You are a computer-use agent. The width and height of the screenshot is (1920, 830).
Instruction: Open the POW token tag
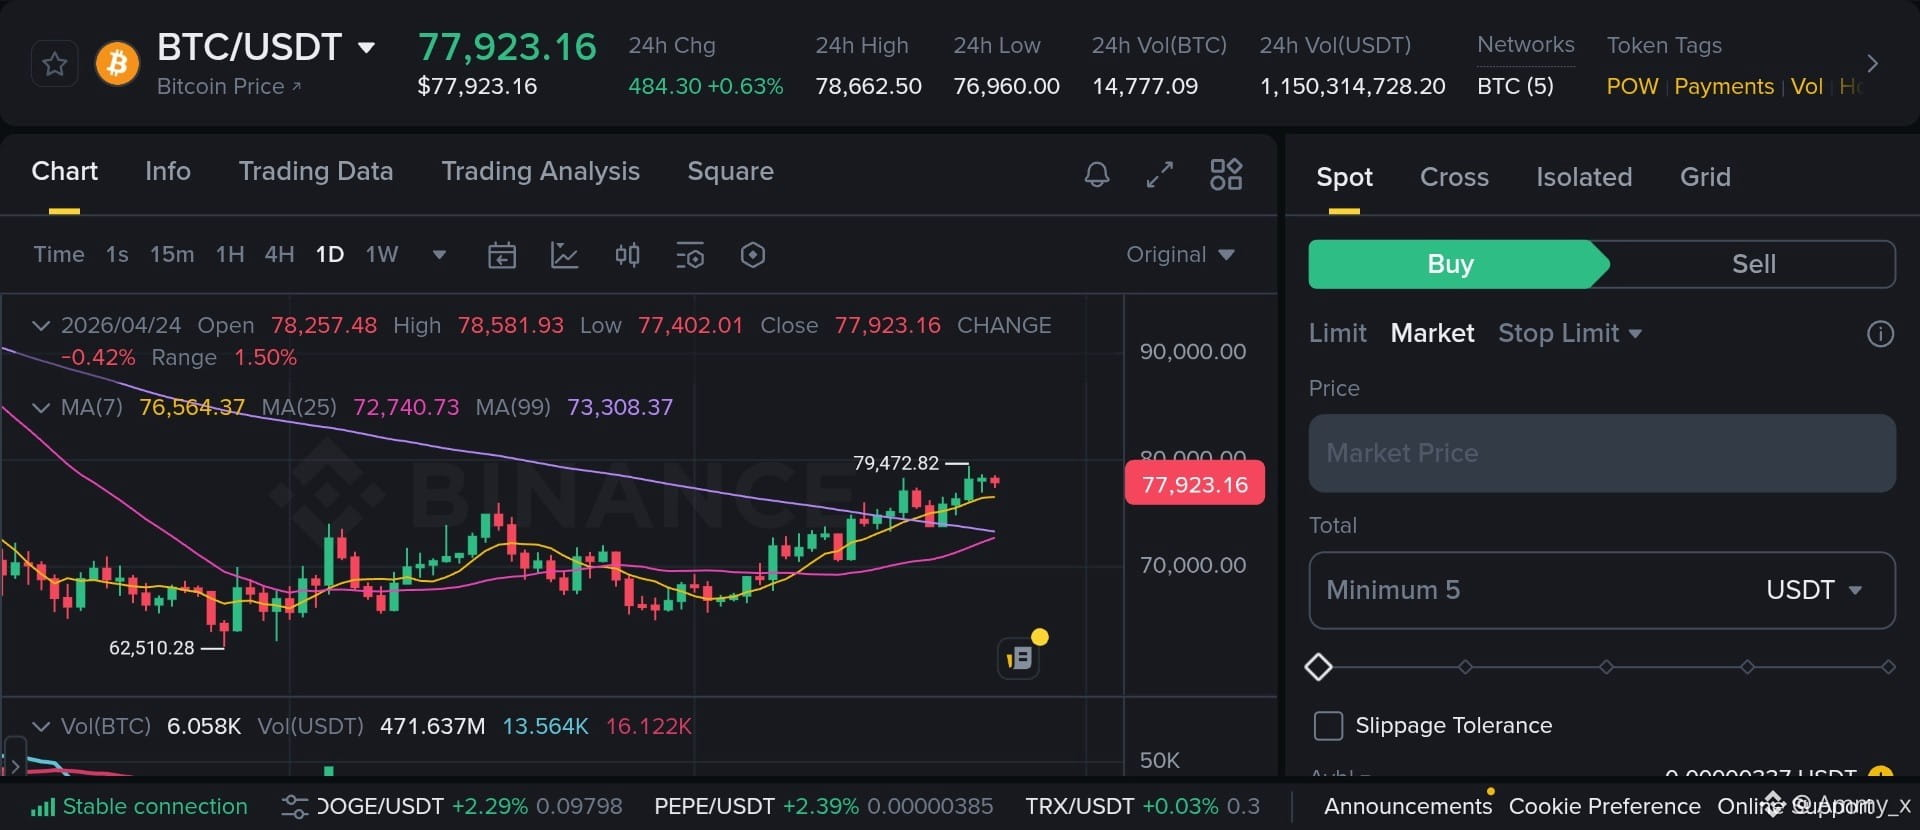[1632, 87]
